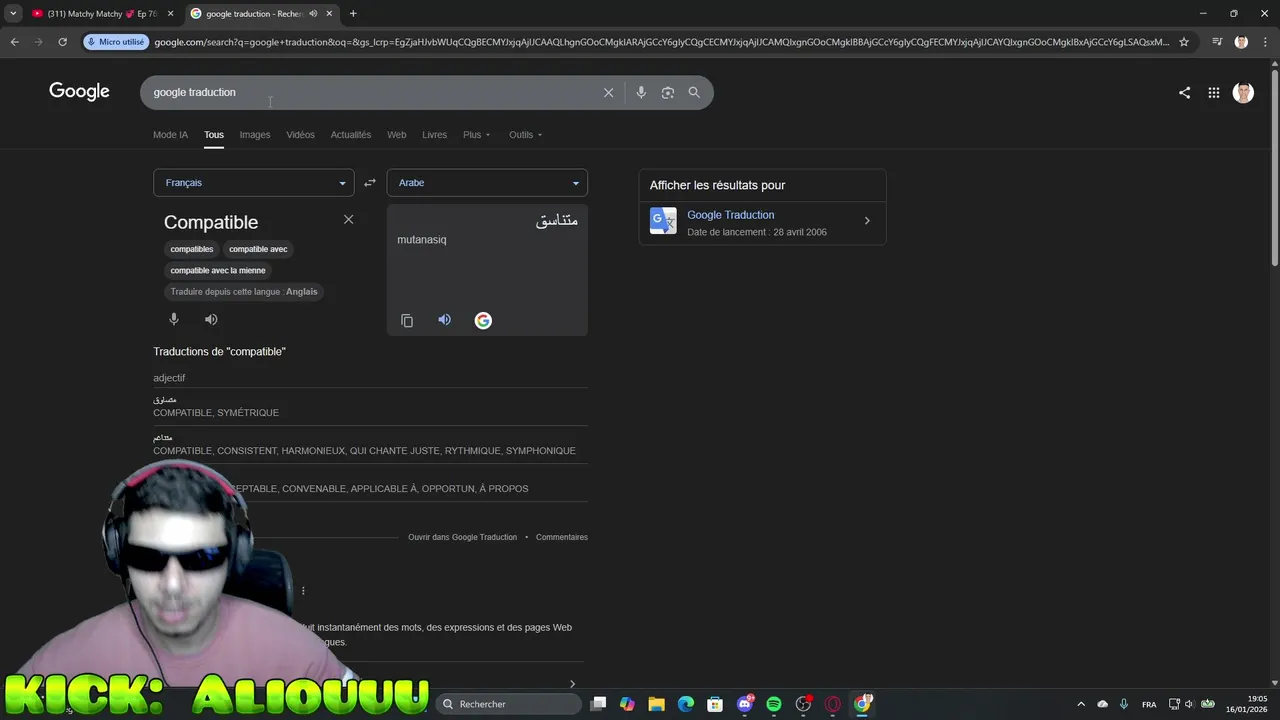The image size is (1280, 720).
Task: Open the Français source language dropdown
Action: click(x=253, y=183)
